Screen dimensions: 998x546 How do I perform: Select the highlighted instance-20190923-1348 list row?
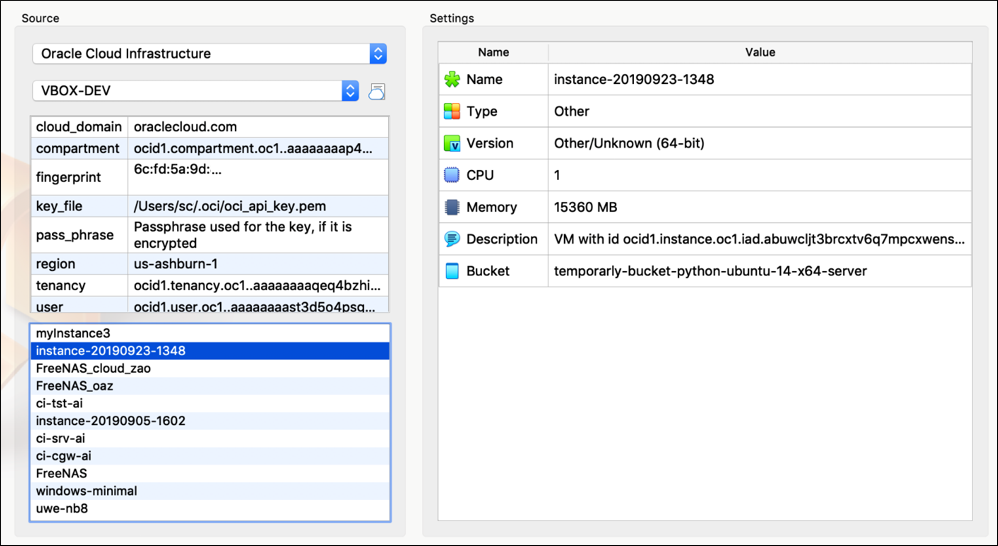tap(210, 351)
